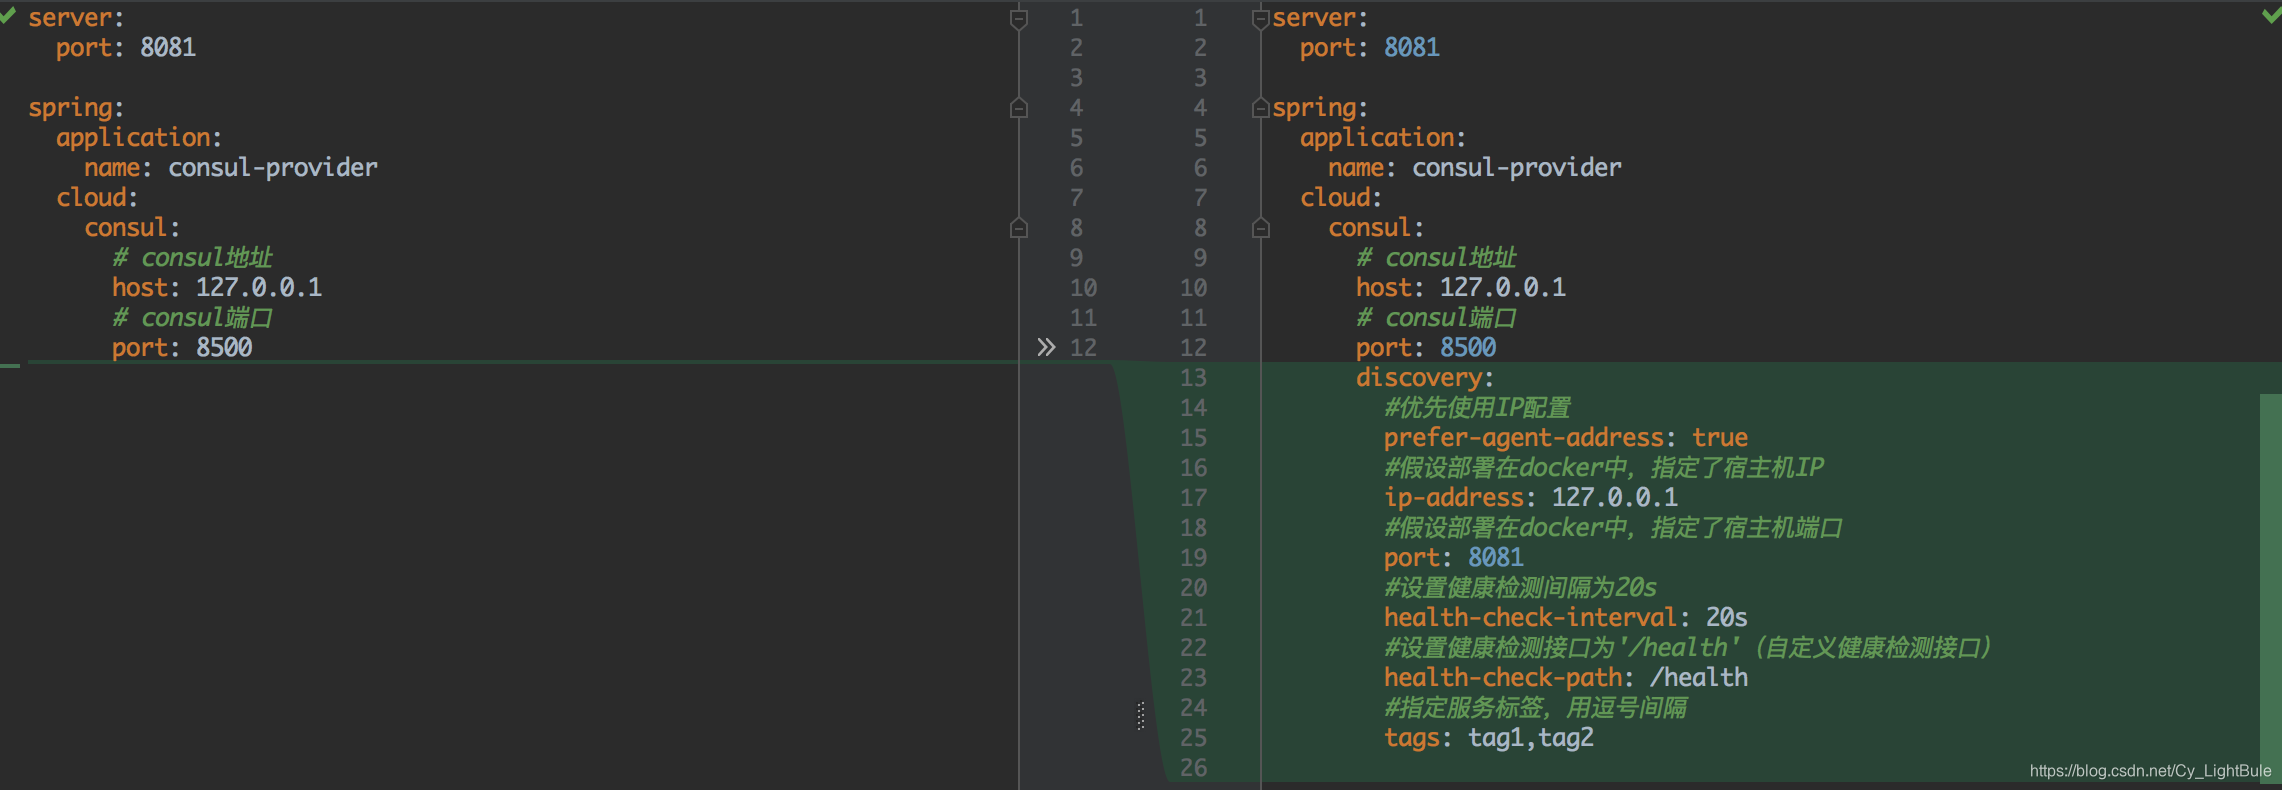Fold the spring section in the right pane

[x=1261, y=108]
